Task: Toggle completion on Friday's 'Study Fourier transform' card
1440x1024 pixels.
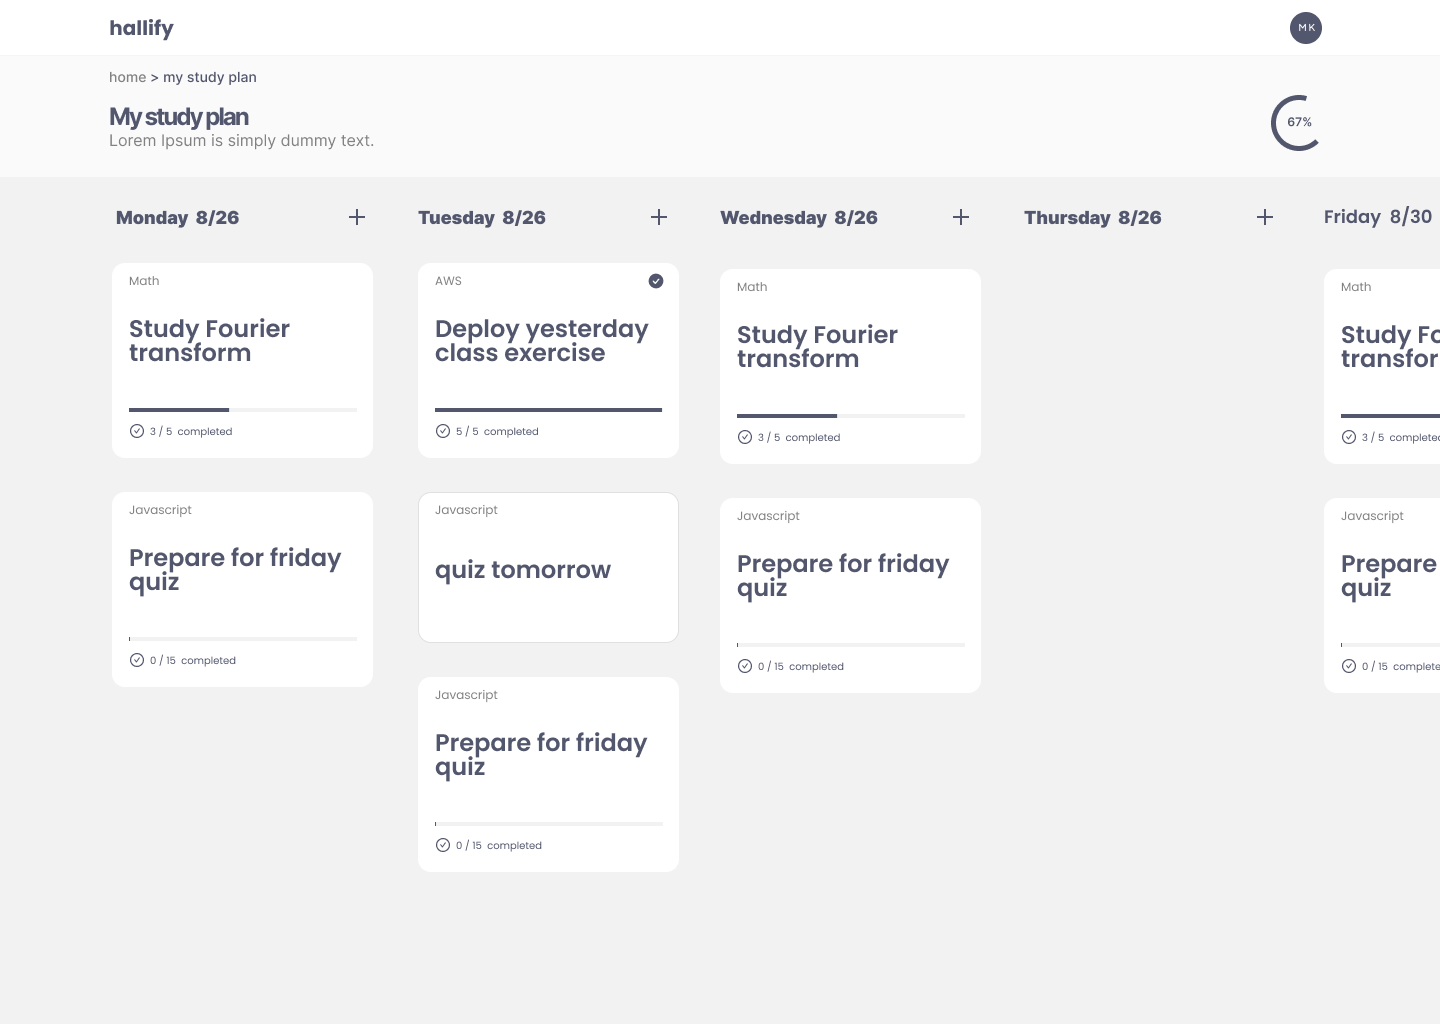Action: pos(1349,437)
